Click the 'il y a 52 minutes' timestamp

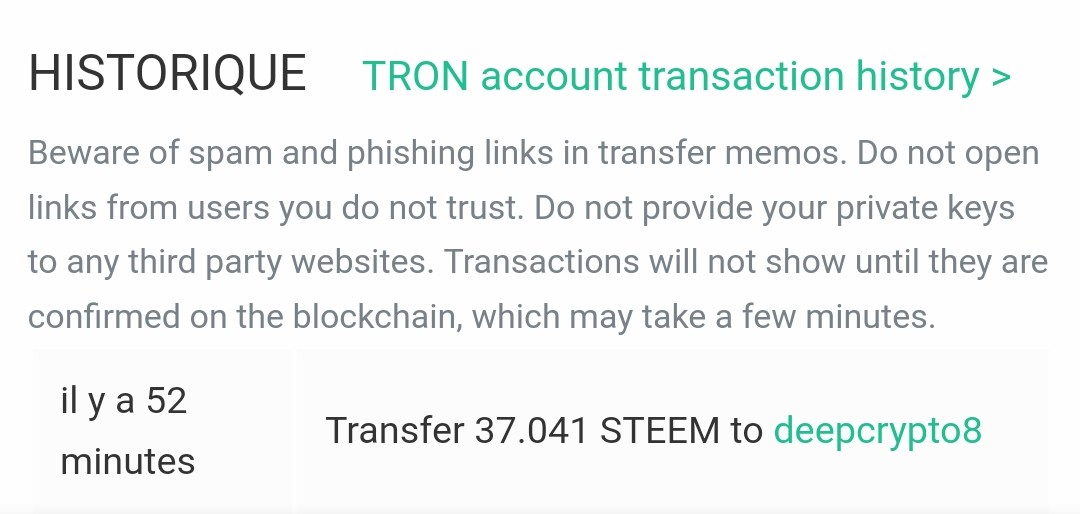[128, 431]
